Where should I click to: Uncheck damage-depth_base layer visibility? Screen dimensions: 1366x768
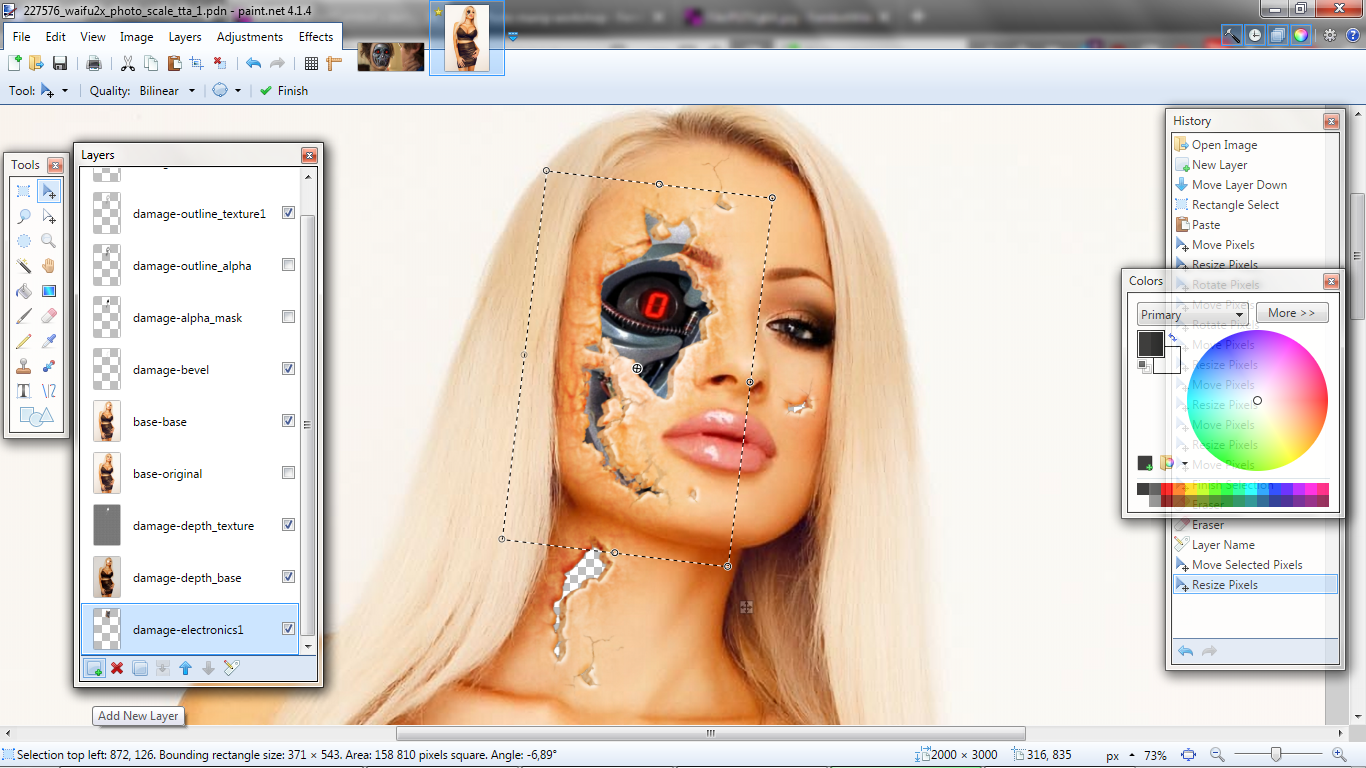[x=288, y=577]
